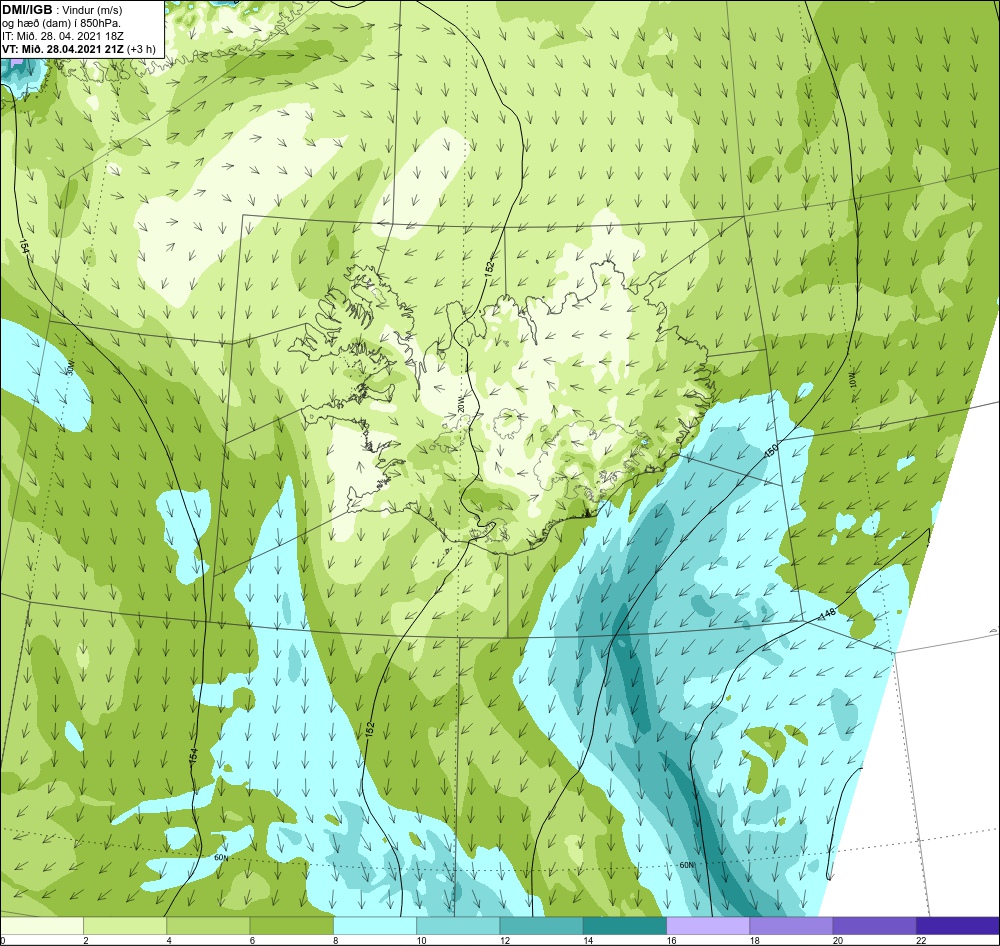Click the 10W longitude label on the right

click(851, 380)
